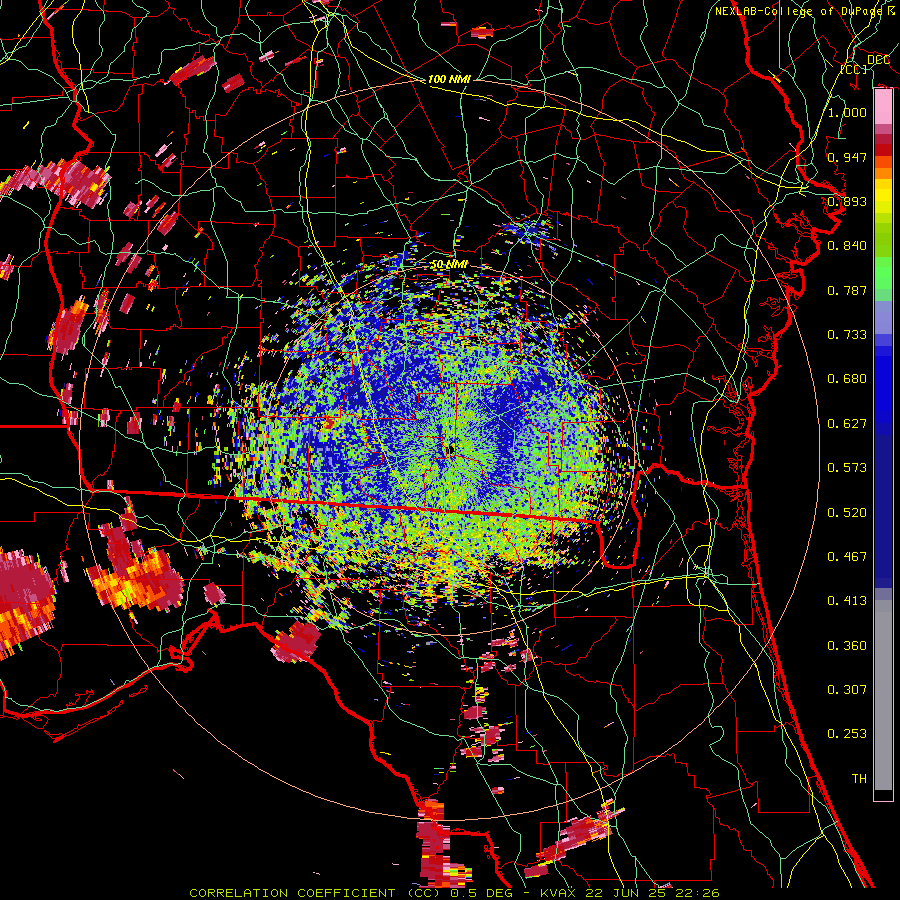Select the 0.360 scale value
The image size is (900, 900).
coord(847,646)
